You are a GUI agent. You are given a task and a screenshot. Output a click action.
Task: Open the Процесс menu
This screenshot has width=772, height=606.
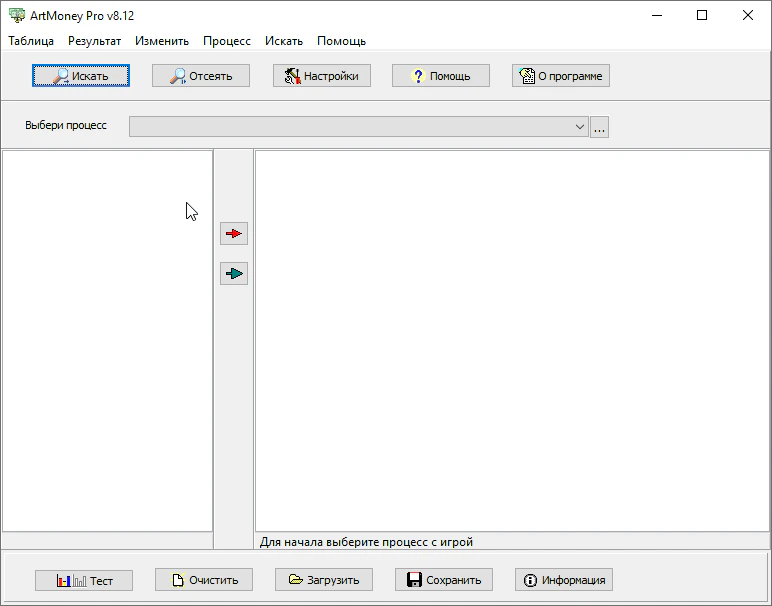tap(227, 41)
